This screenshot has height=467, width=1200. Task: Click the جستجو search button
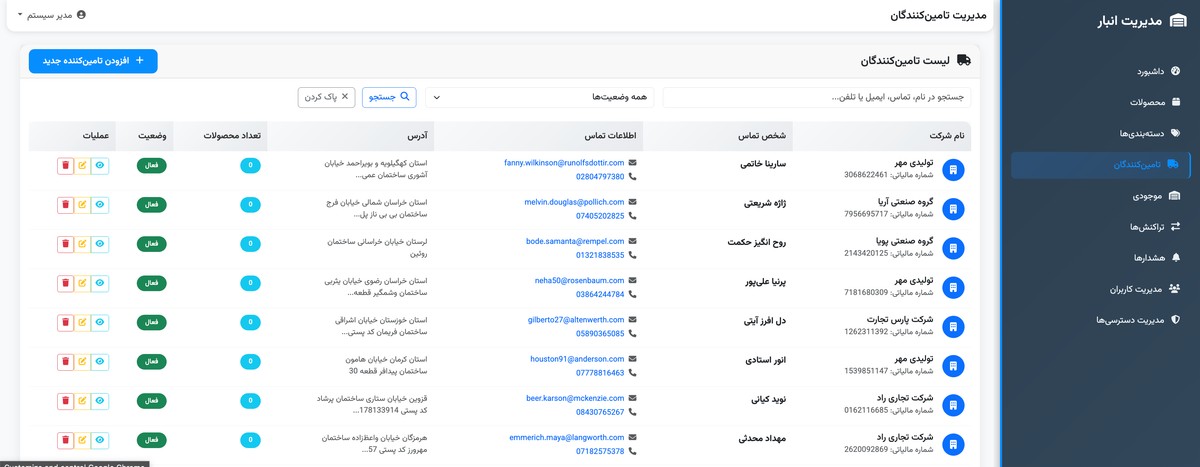390,97
